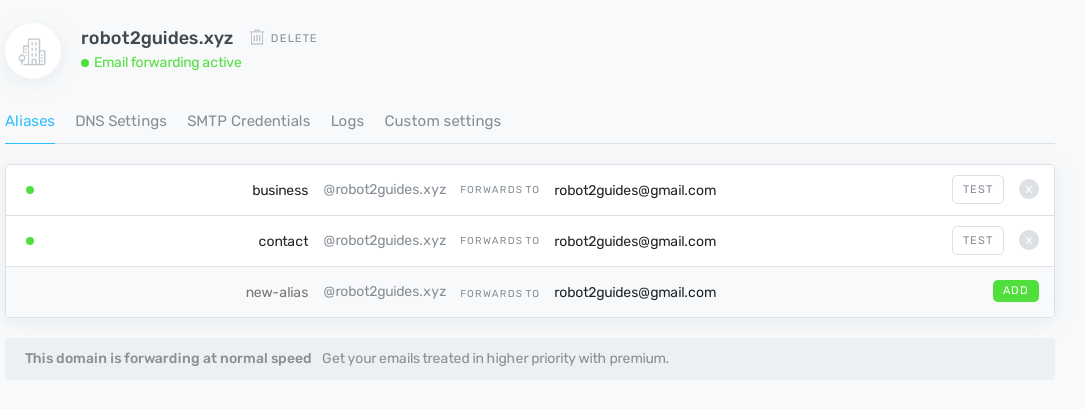Open the SMTP Credentials tab
Image resolution: width=1085 pixels, height=409 pixels.
pyautogui.click(x=248, y=121)
